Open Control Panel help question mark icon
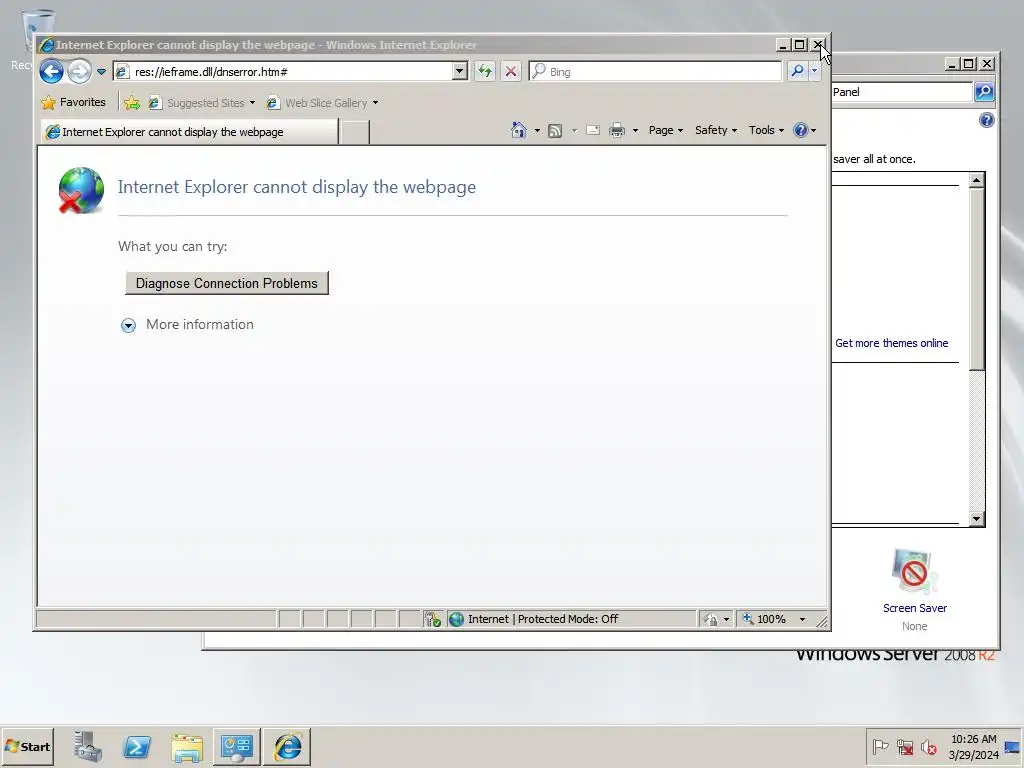Screen dimensions: 1024x768 coord(987,120)
